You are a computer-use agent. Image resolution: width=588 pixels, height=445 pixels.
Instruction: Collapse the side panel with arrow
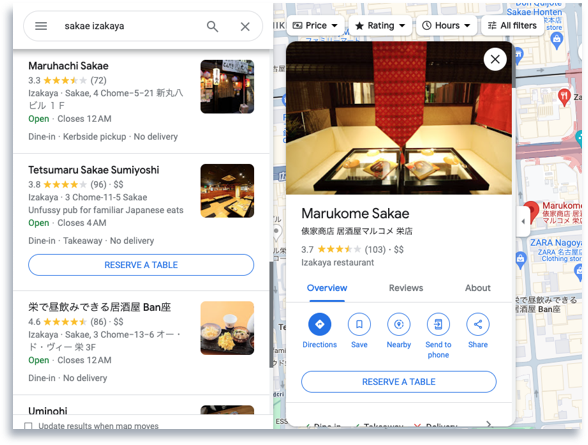coord(523,221)
